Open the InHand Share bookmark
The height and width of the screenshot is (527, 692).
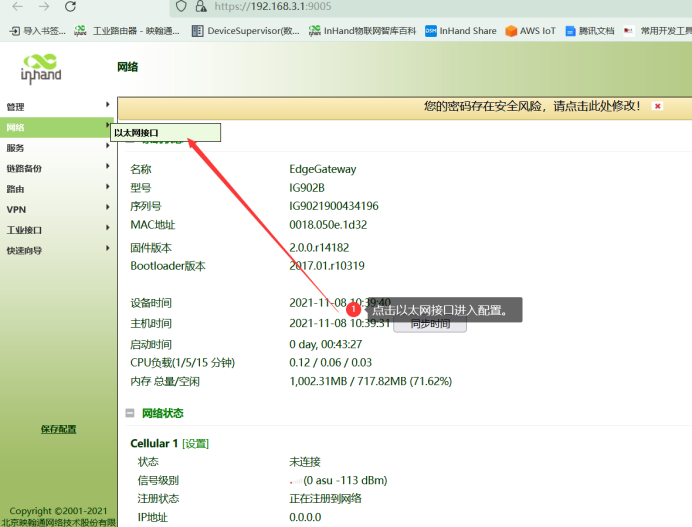(460, 31)
